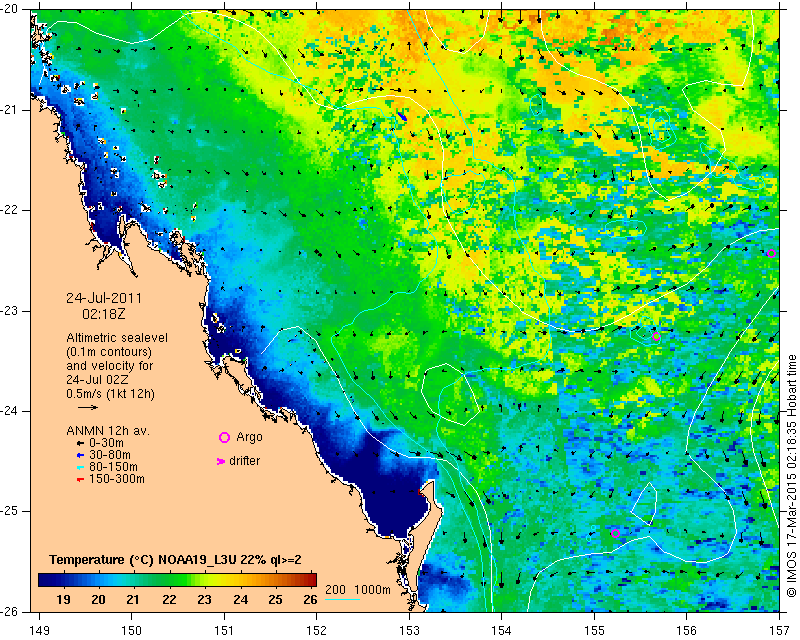The image size is (800, 640).
Task: Click the red ANMN marker at Fraser Island's tip
Action: pos(420,492)
